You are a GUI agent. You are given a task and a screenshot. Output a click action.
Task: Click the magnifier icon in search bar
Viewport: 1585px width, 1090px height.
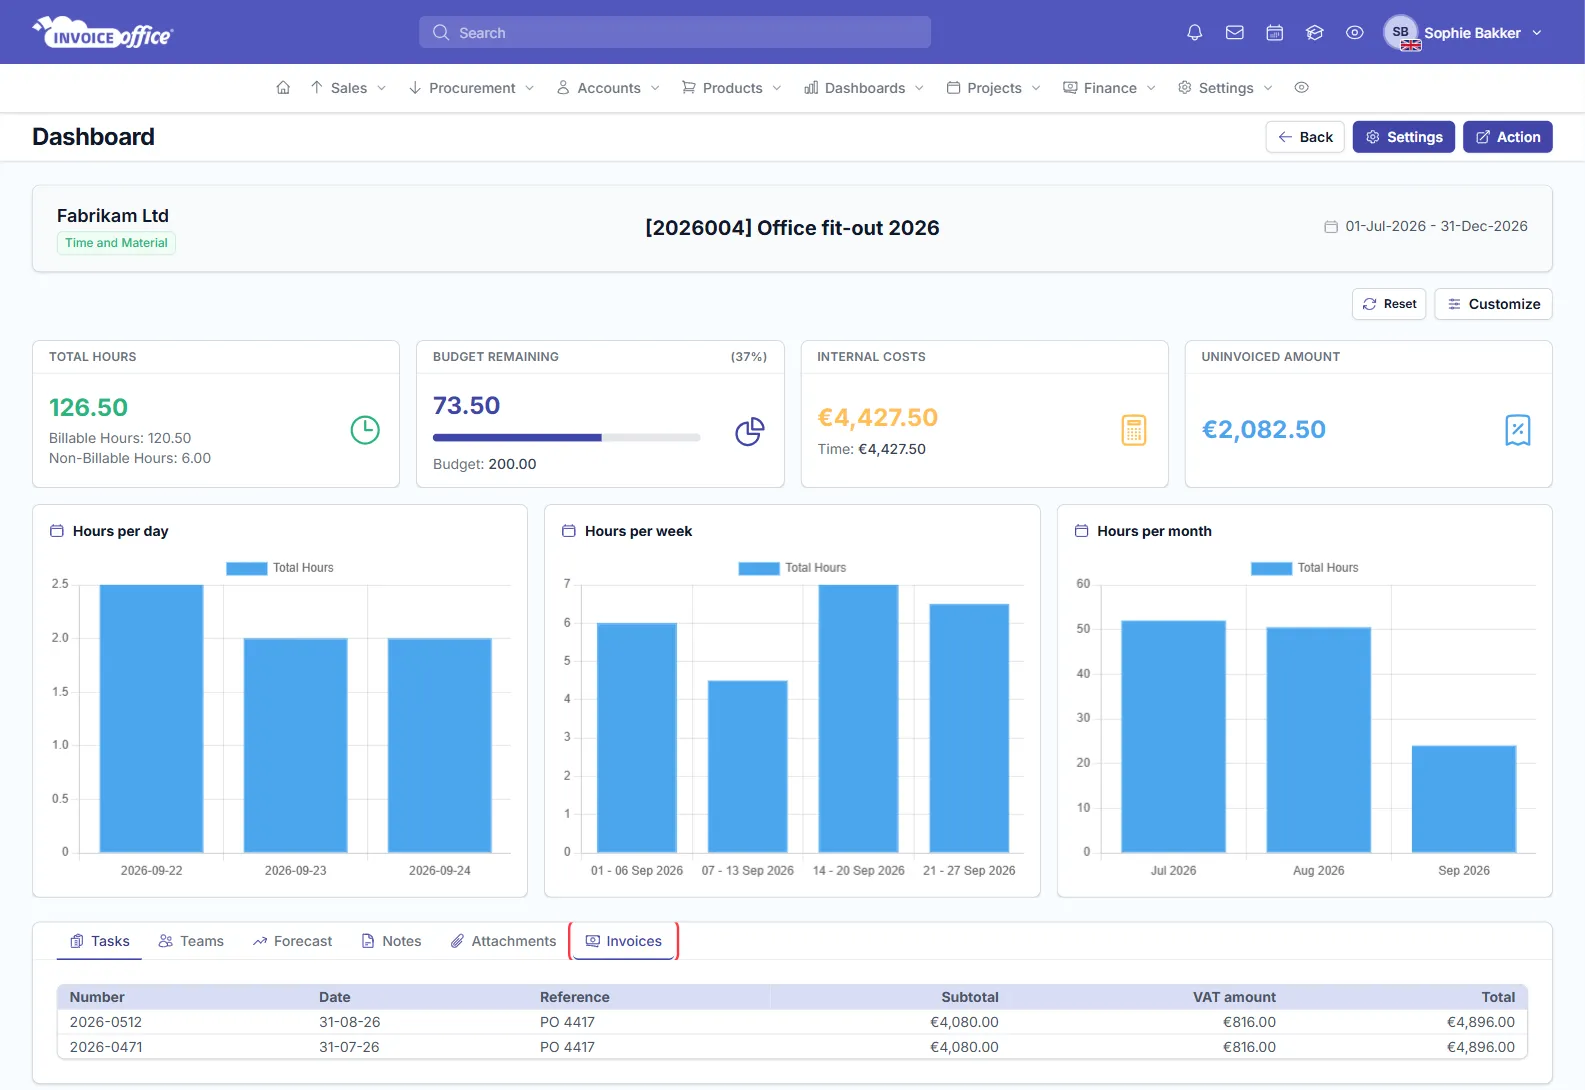tap(441, 33)
